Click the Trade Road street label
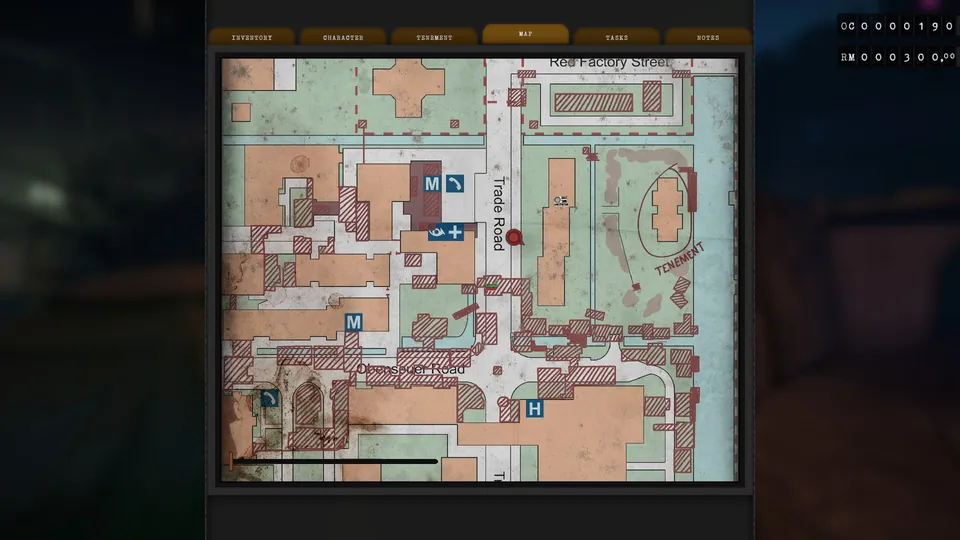The width and height of the screenshot is (960, 540). [499, 214]
